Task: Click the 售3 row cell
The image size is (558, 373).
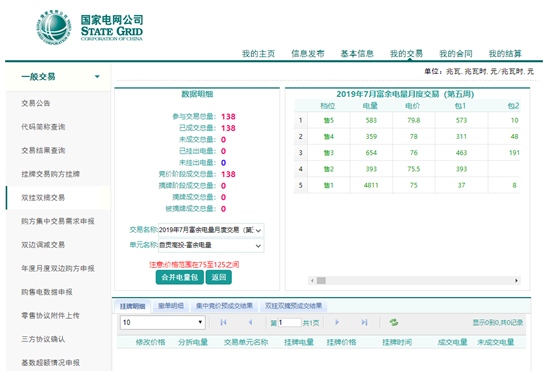Action: [328, 153]
